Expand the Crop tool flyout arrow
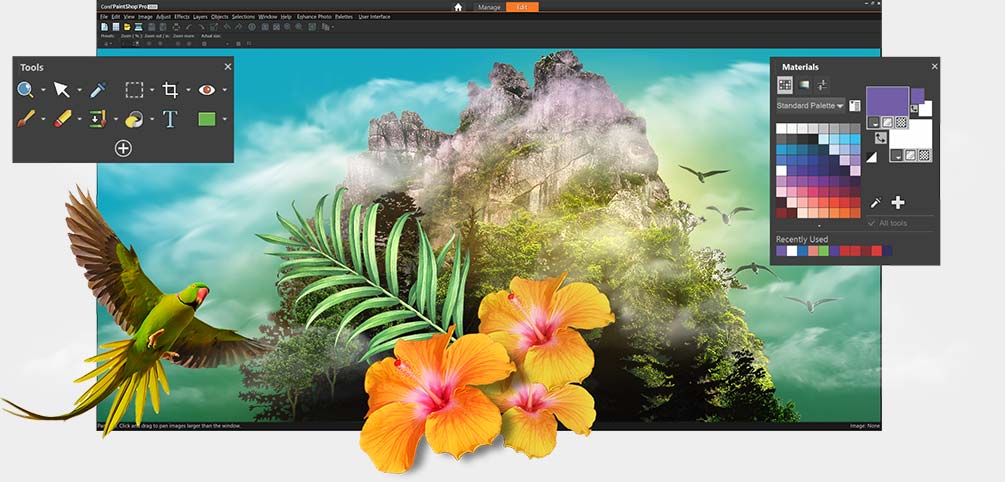This screenshot has width=1005, height=482. point(188,90)
